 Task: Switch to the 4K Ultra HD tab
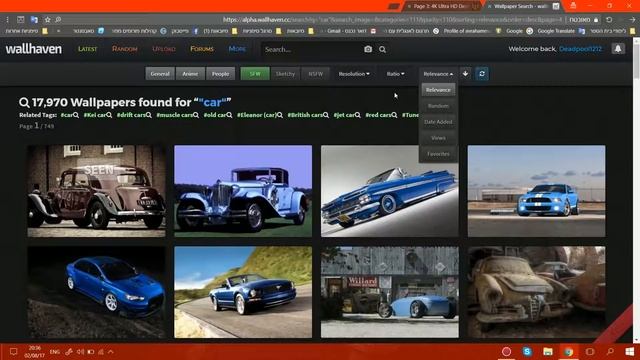click(x=443, y=6)
